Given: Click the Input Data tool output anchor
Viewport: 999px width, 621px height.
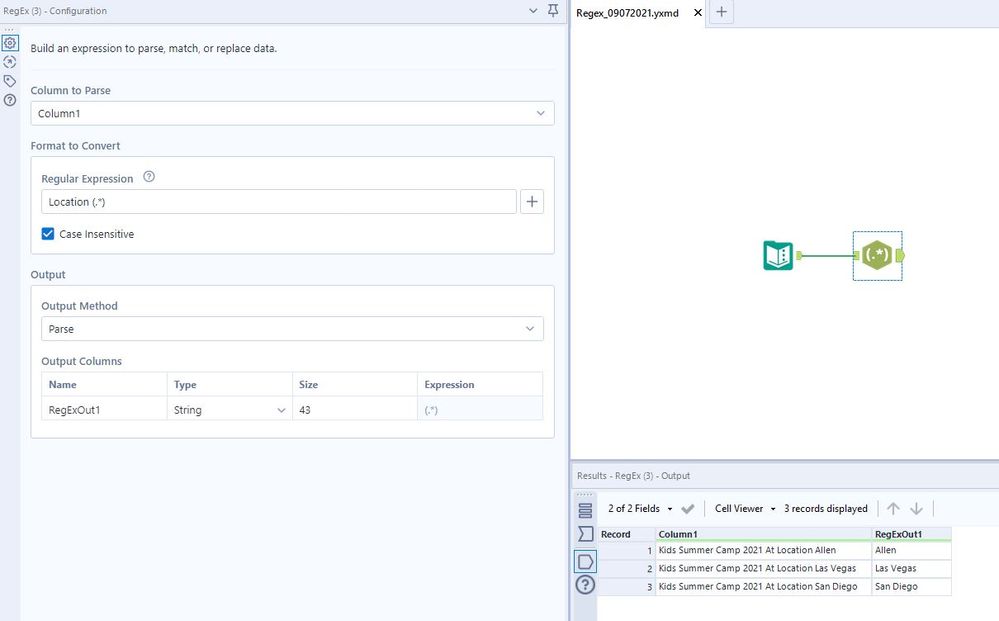Looking at the screenshot, I should (x=798, y=255).
